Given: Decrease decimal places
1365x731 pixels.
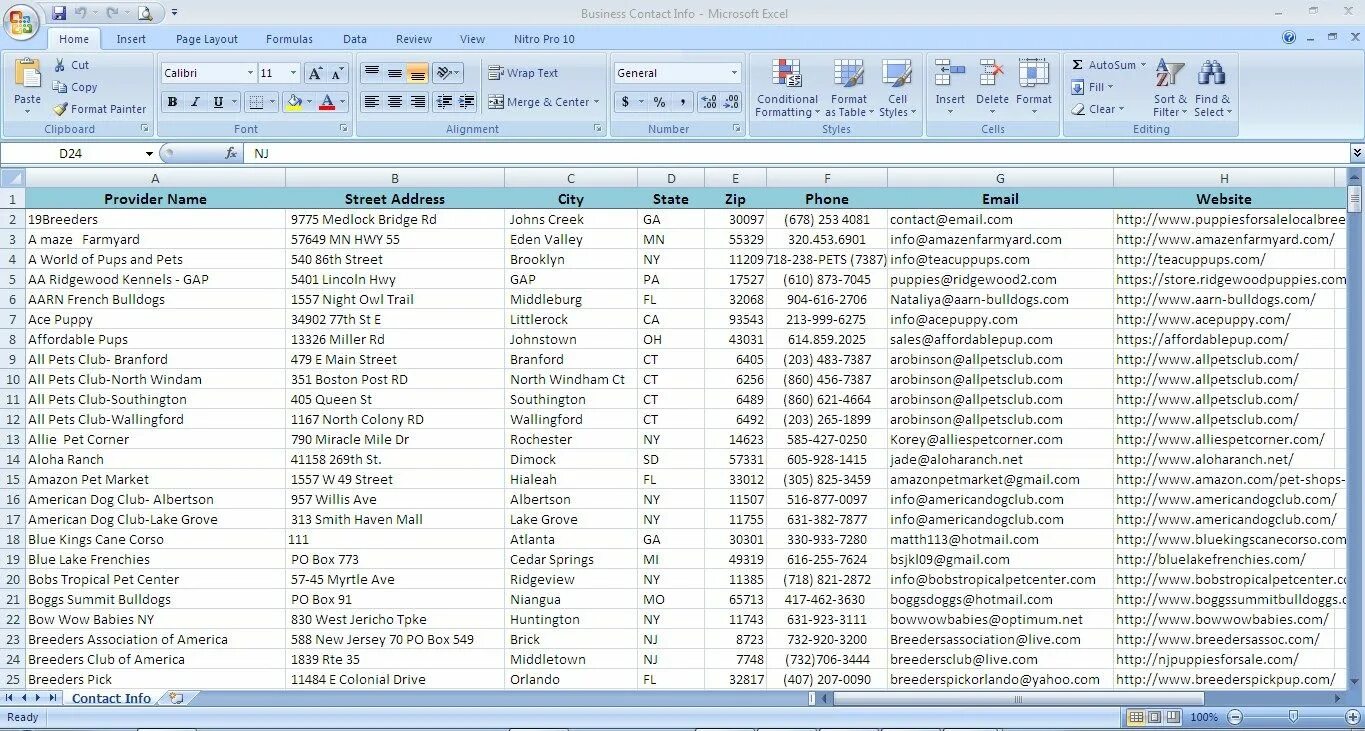Looking at the screenshot, I should pos(733,102).
